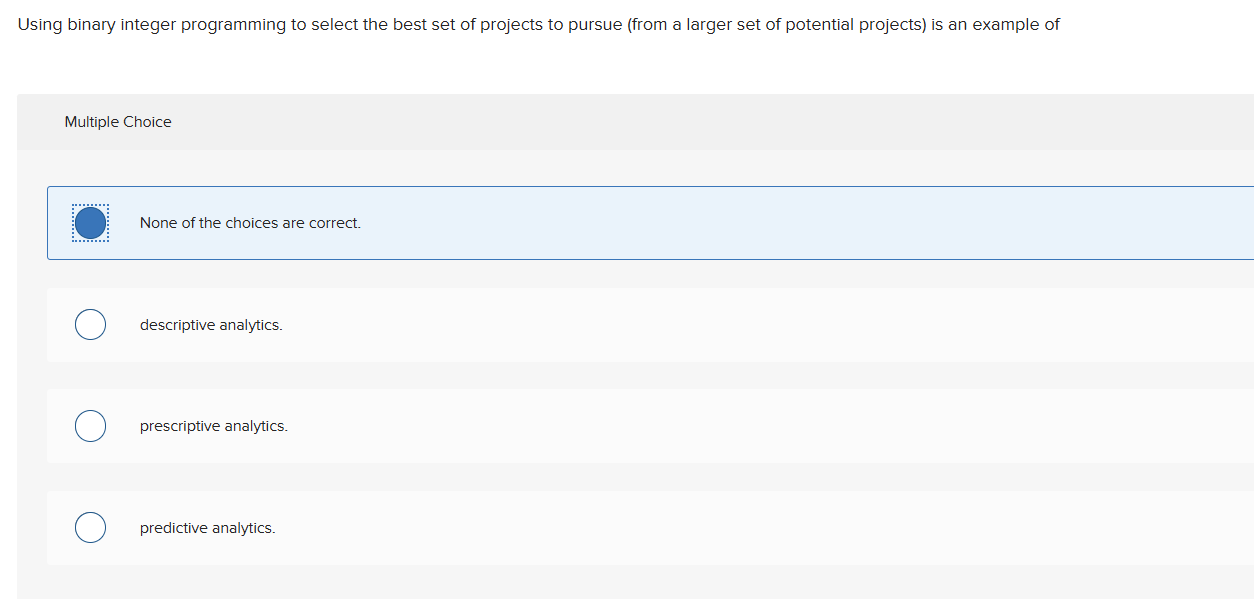This screenshot has height=599, width=1254.
Task: Choose the 'prescriptive analytics' answer option
Action: [213, 425]
